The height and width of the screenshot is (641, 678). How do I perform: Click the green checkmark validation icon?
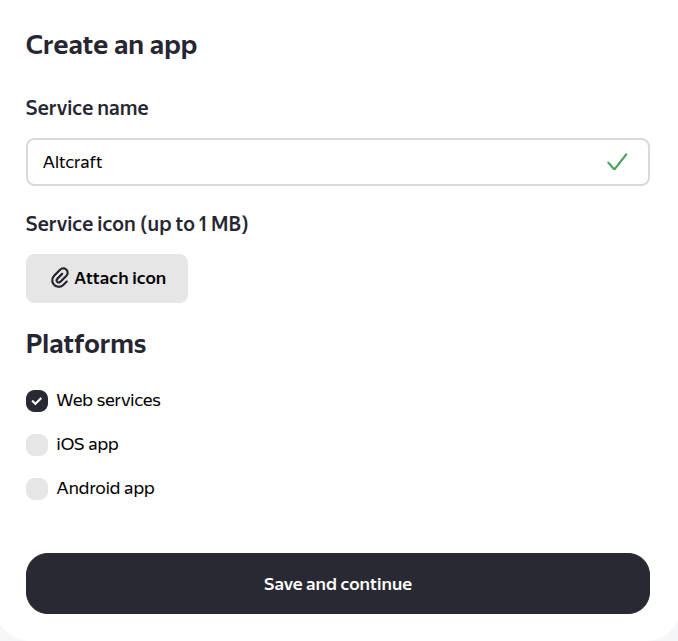617,162
